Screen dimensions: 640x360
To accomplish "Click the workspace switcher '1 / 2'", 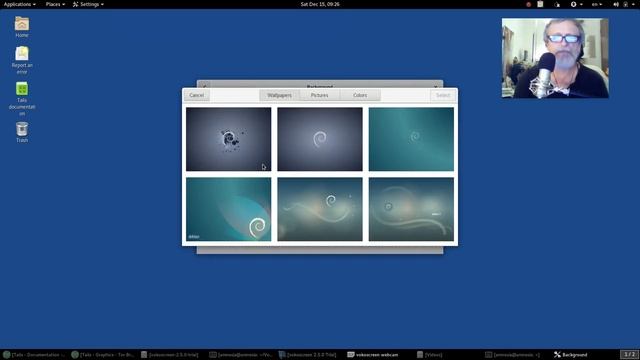I will [x=629, y=354].
